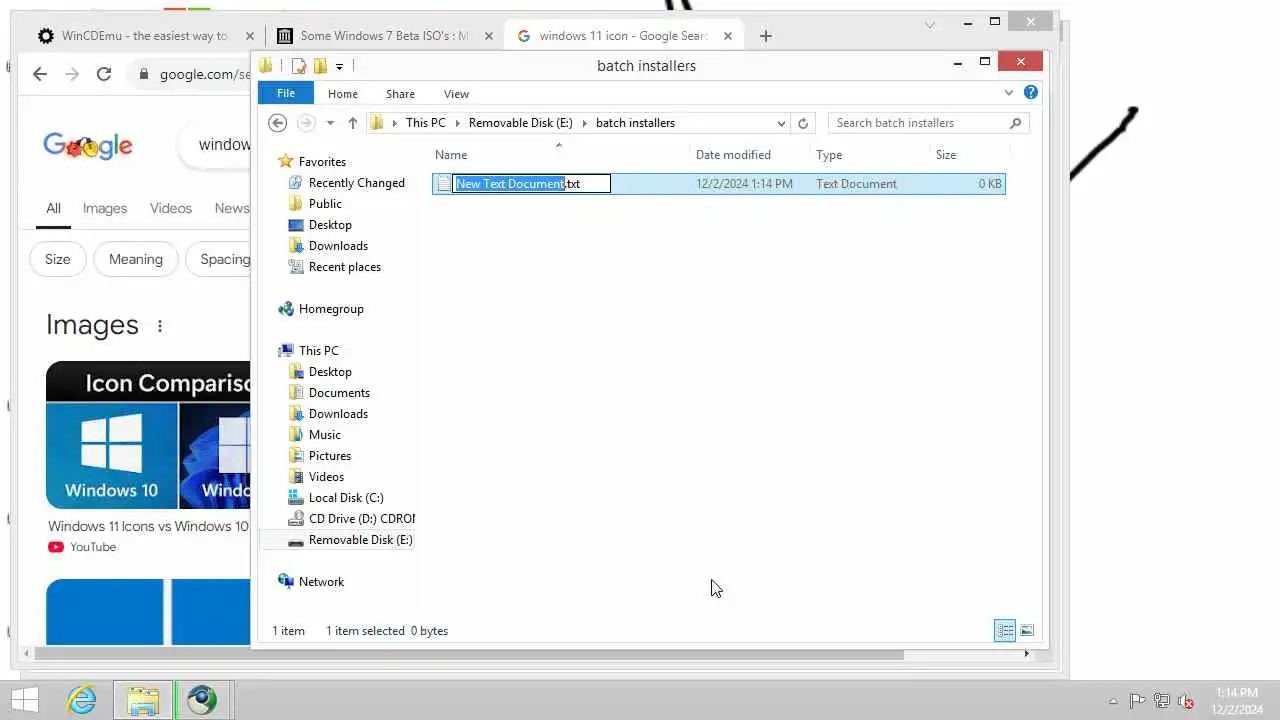Expand the address bar history dropdown
The image size is (1280, 720).
pyautogui.click(x=781, y=123)
